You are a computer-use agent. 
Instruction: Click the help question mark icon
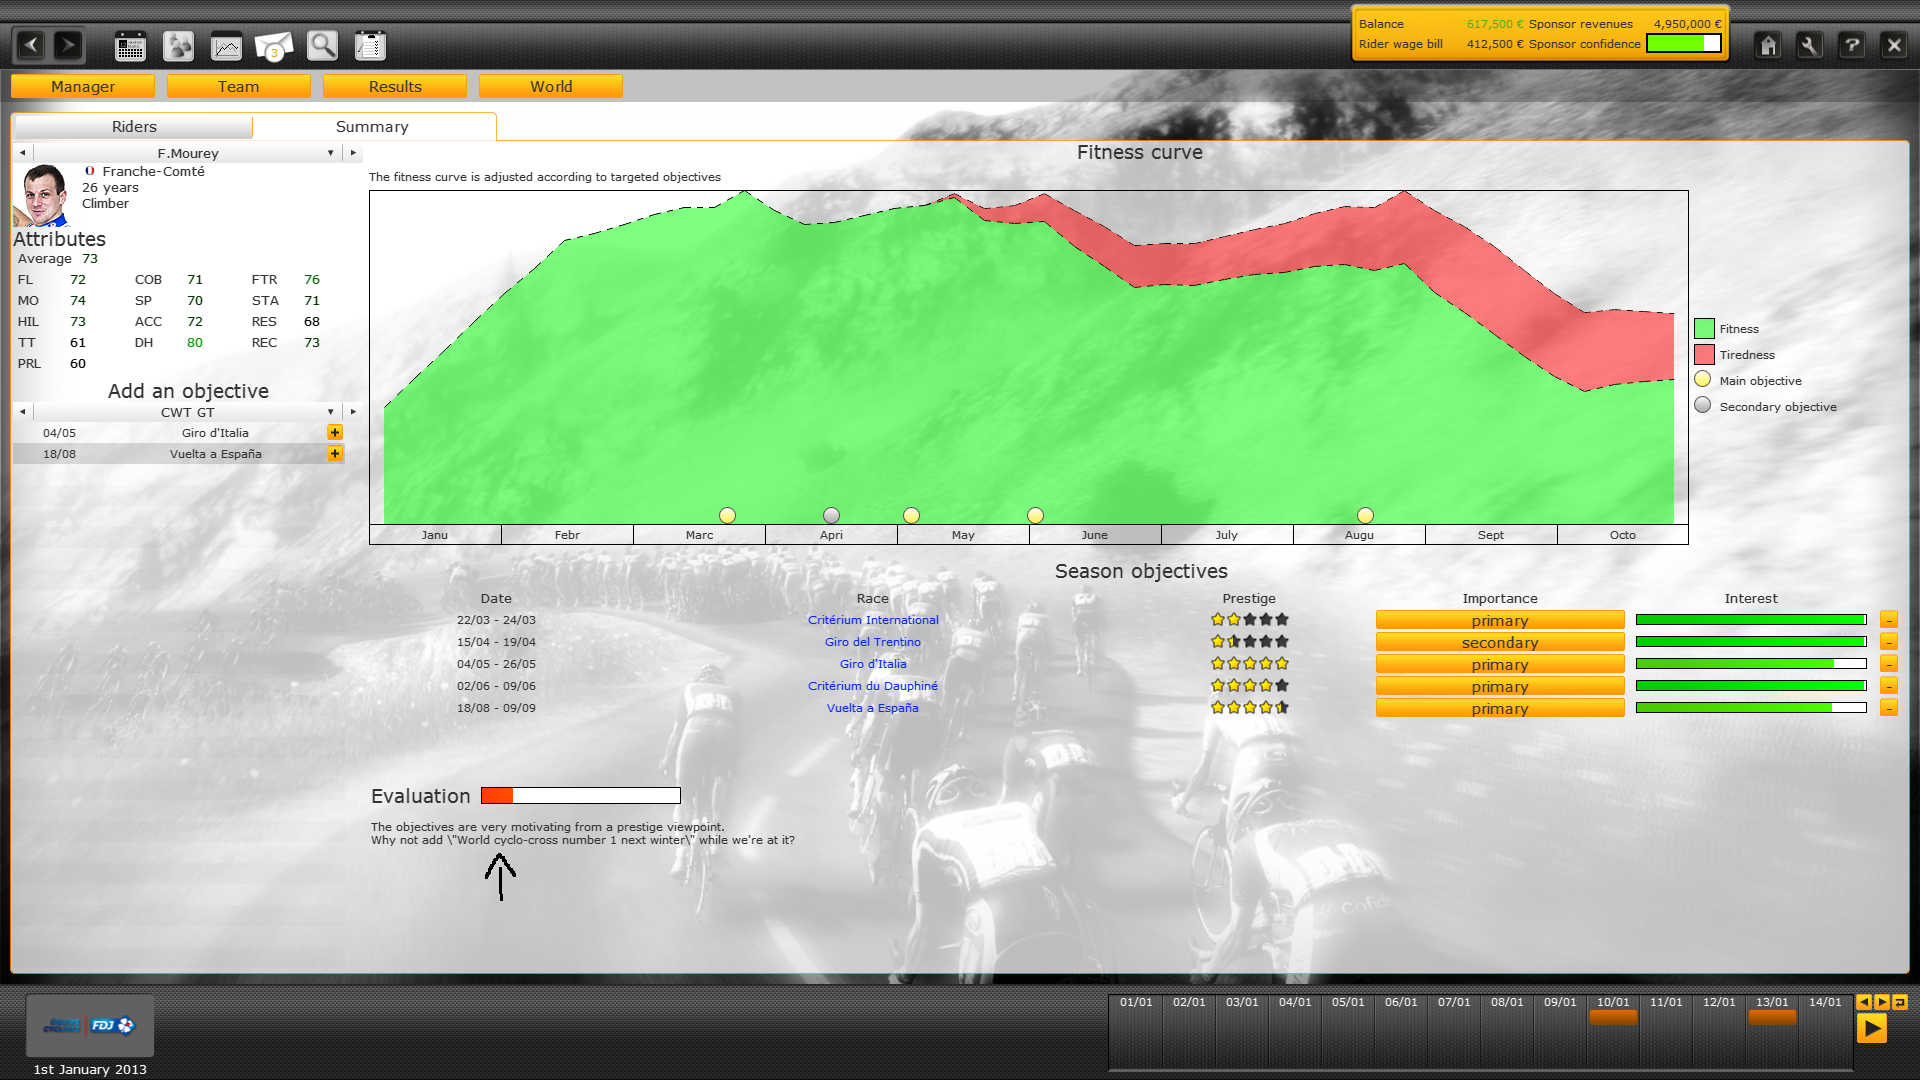coord(1851,45)
